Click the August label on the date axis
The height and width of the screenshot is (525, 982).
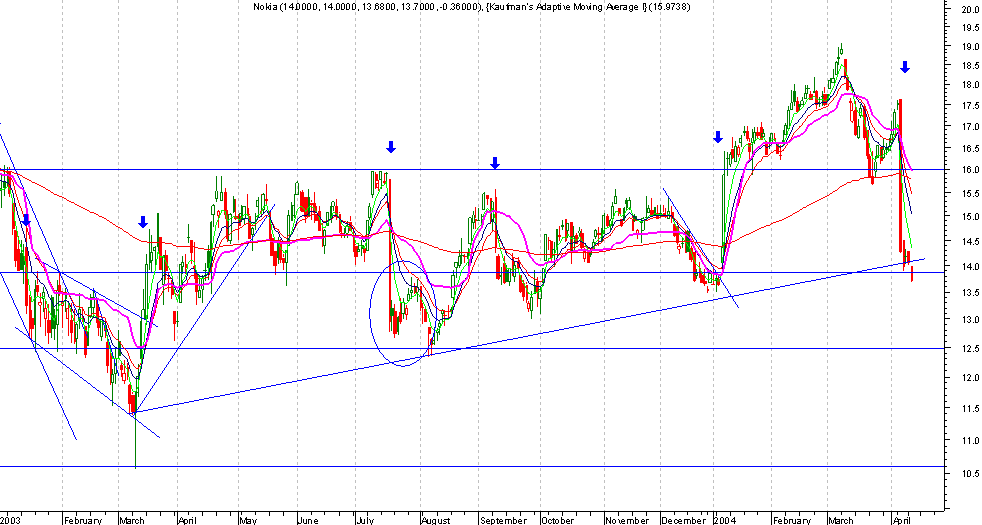436,520
